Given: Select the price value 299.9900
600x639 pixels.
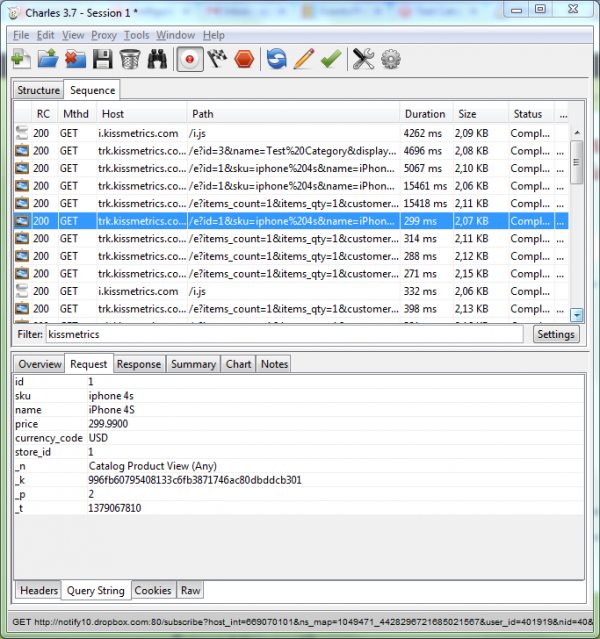Looking at the screenshot, I should pyautogui.click(x=108, y=424).
